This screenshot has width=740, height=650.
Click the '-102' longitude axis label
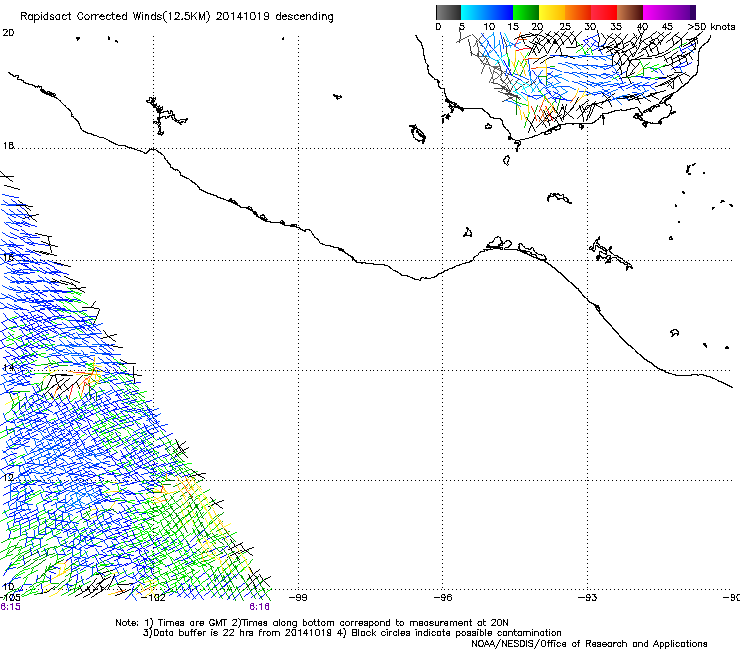click(153, 598)
